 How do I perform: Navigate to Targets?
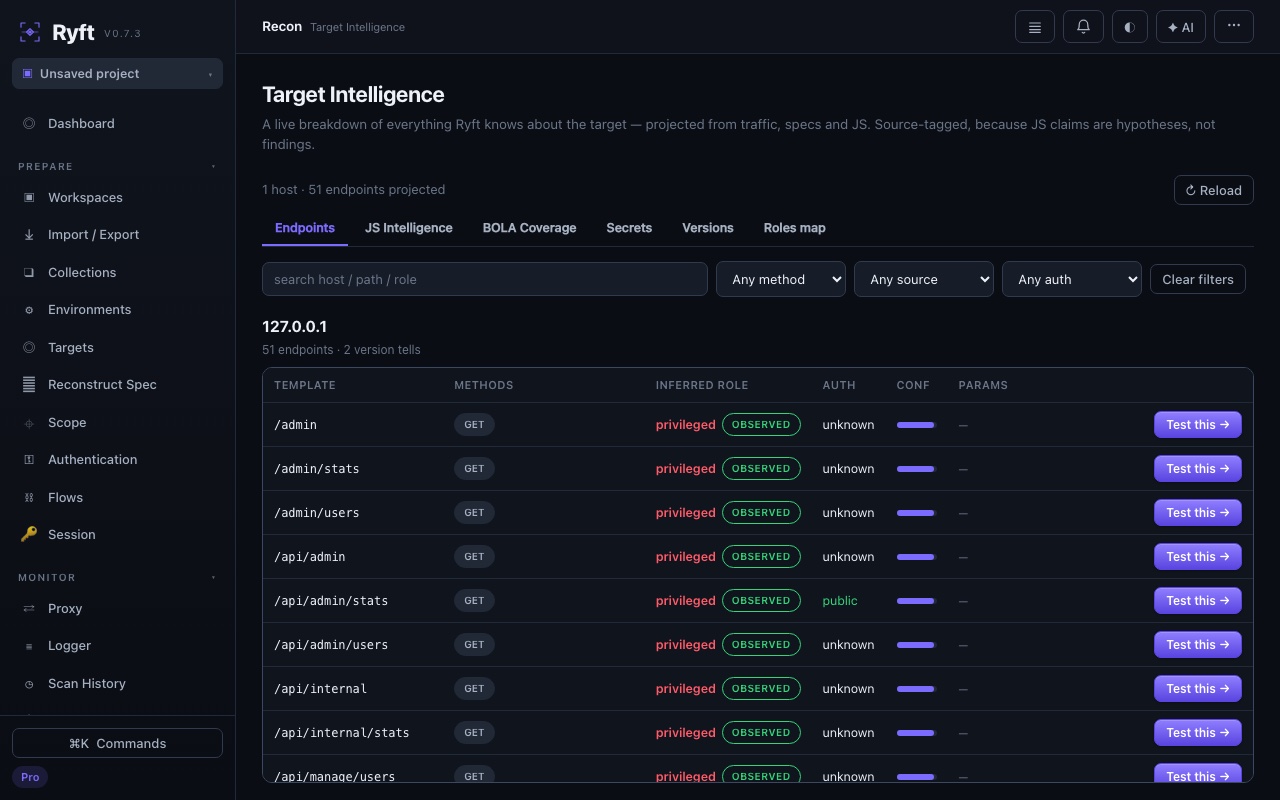[117, 347]
